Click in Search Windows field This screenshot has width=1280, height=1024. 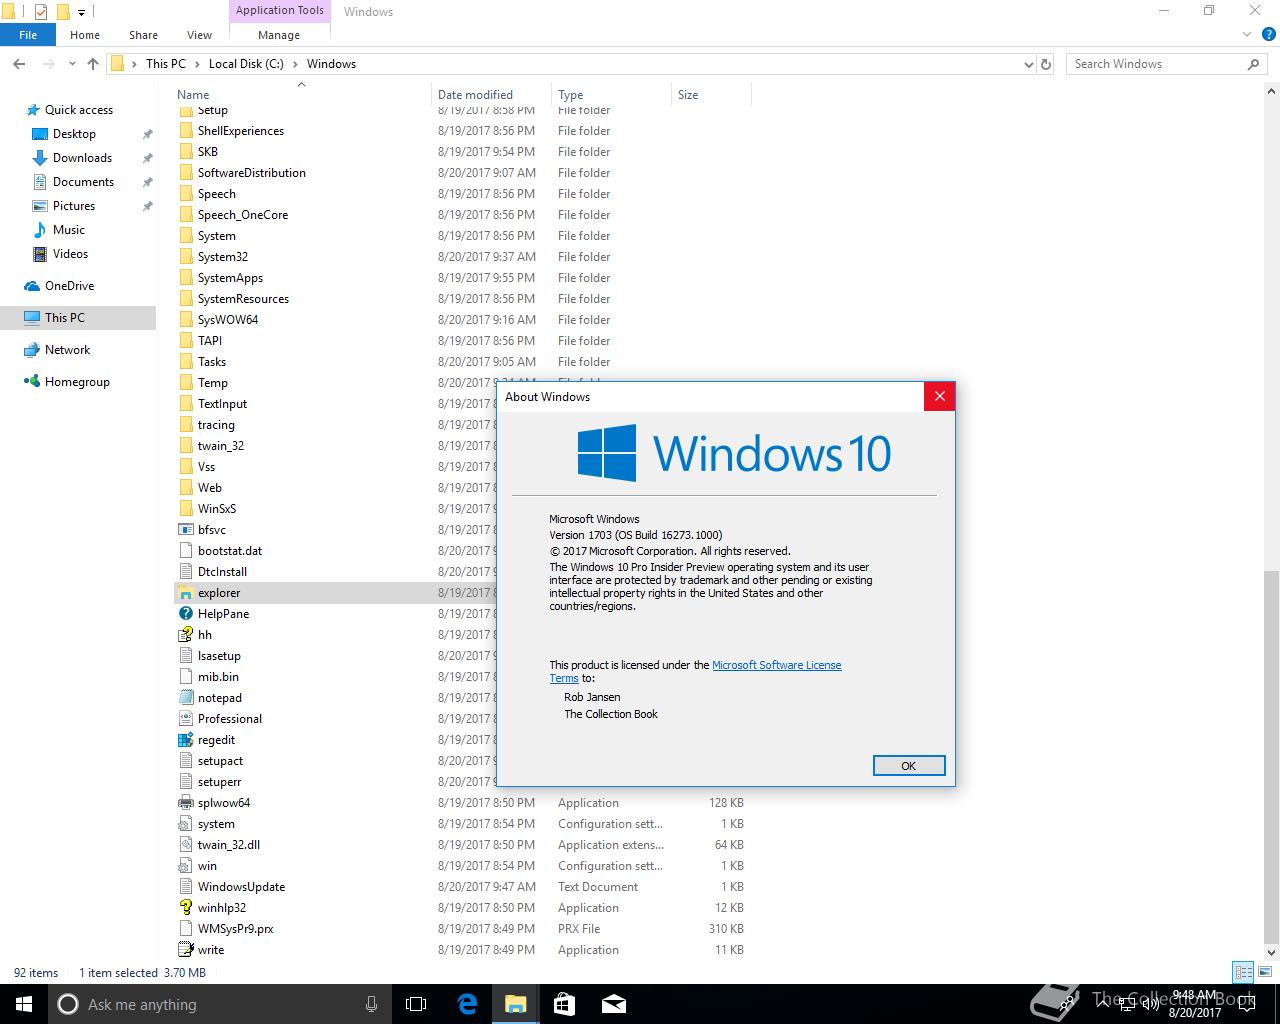click(1155, 64)
